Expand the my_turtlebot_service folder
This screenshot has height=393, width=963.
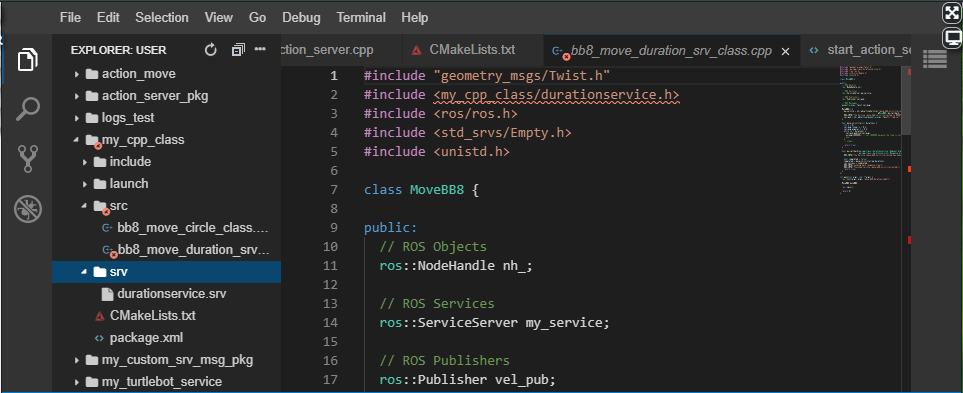tap(77, 382)
